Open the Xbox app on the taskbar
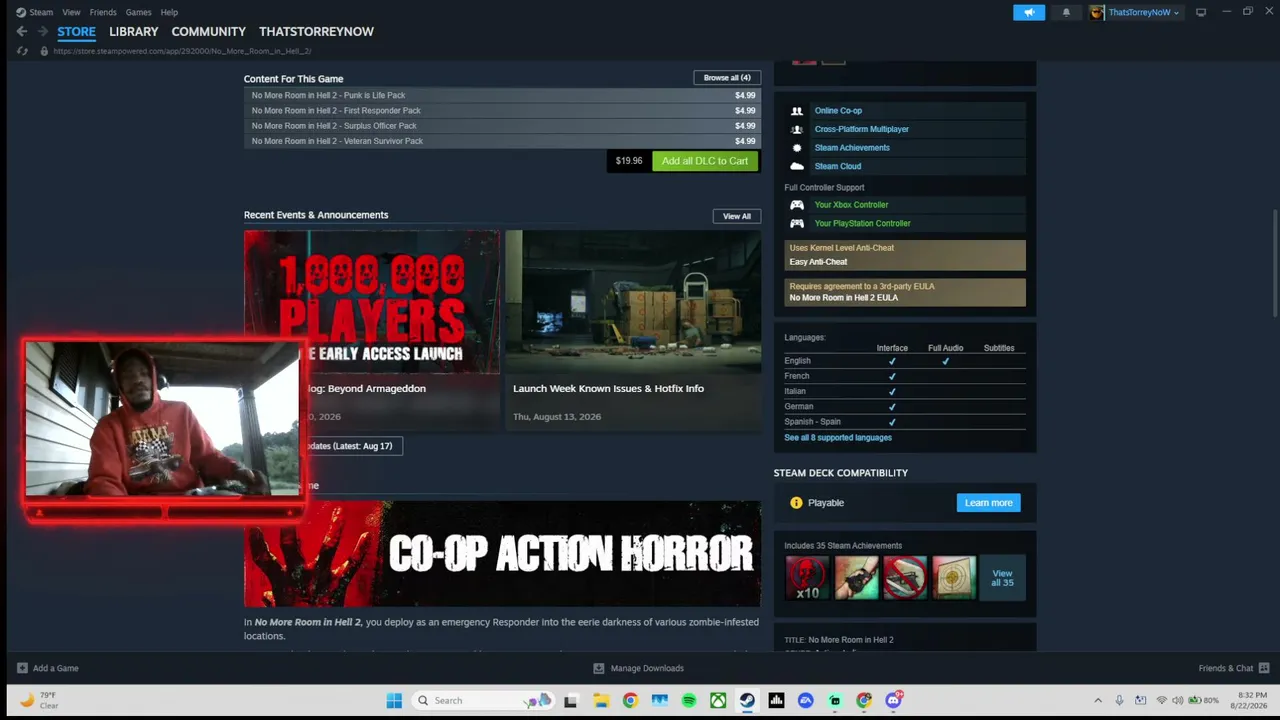 (718, 700)
